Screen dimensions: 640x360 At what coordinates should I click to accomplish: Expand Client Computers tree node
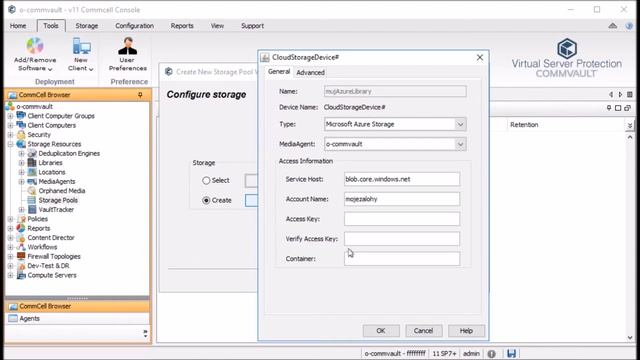pos(11,125)
